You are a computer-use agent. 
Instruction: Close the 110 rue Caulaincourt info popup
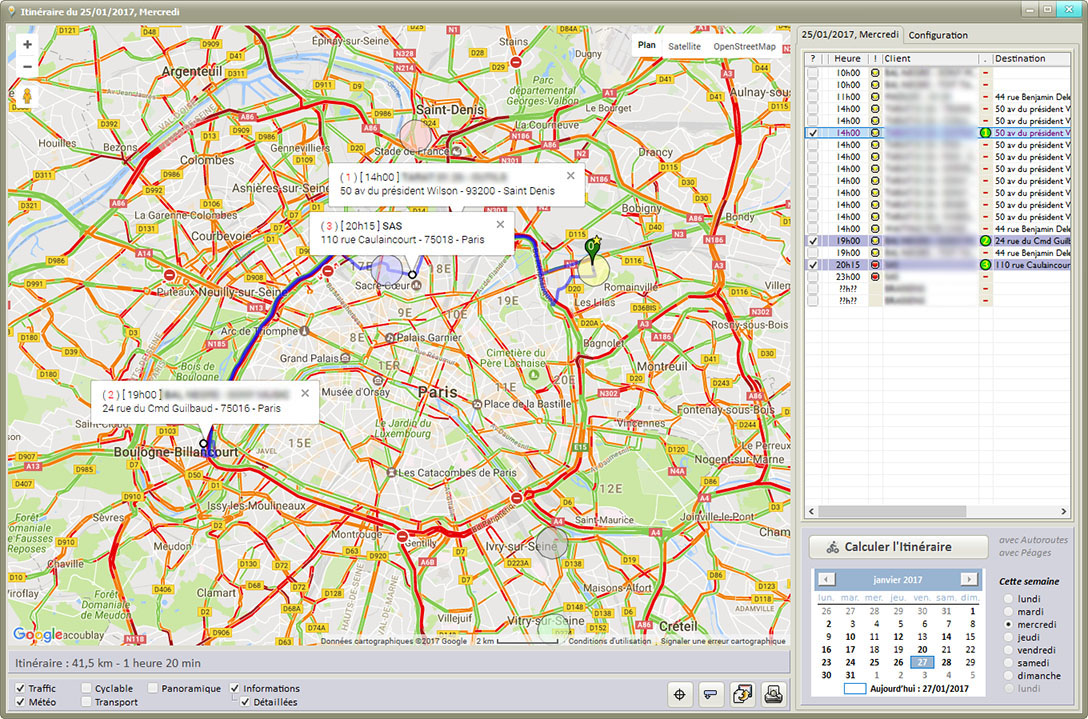tap(500, 224)
